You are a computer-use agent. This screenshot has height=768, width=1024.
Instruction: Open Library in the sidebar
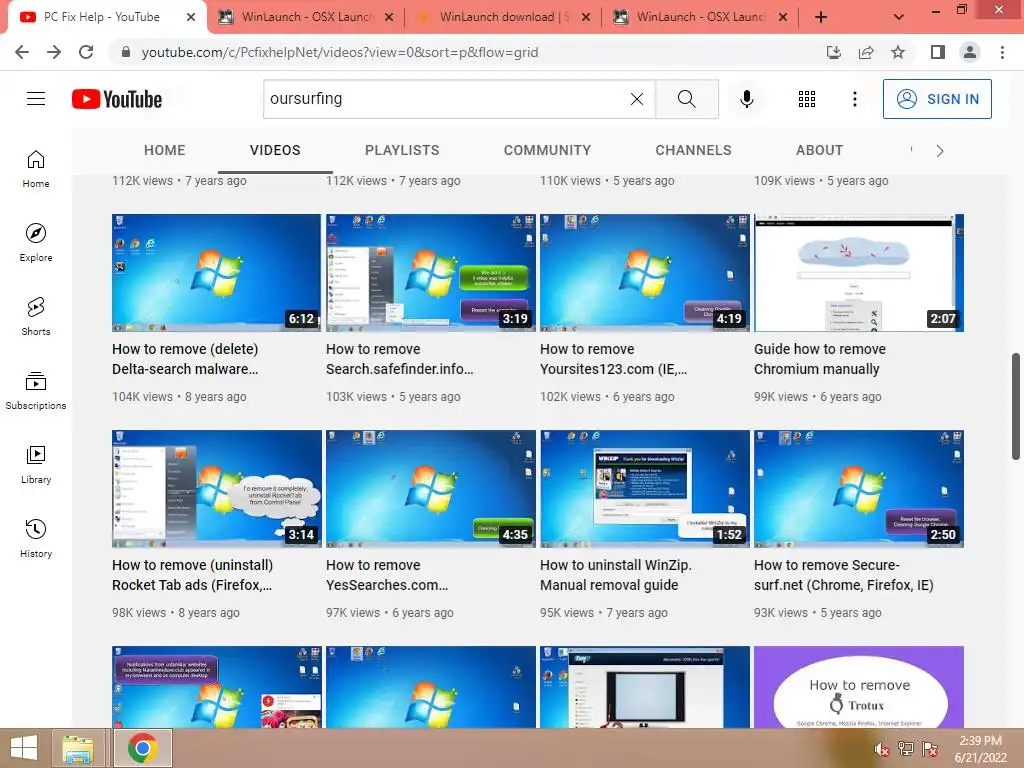(36, 464)
